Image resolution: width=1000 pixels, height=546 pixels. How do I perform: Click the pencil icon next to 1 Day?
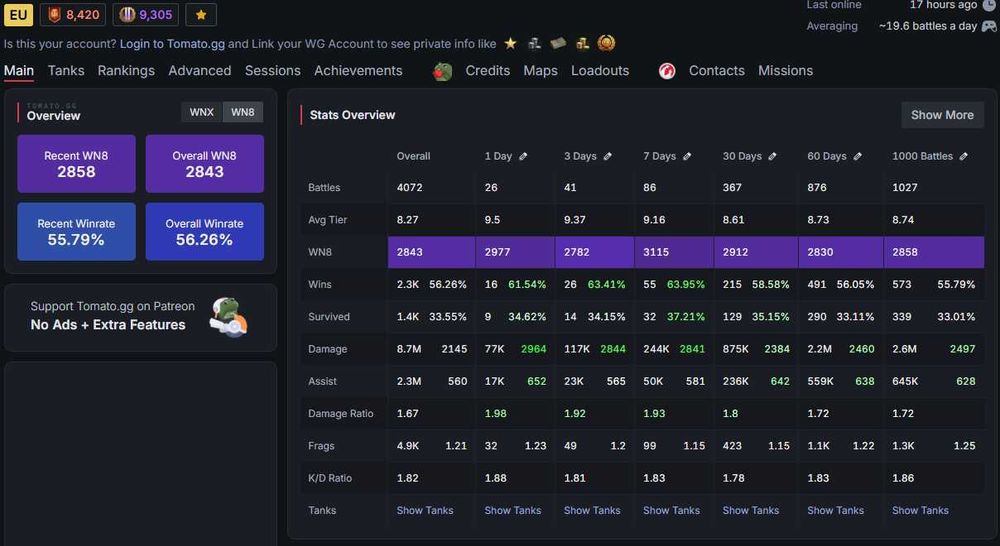point(523,156)
